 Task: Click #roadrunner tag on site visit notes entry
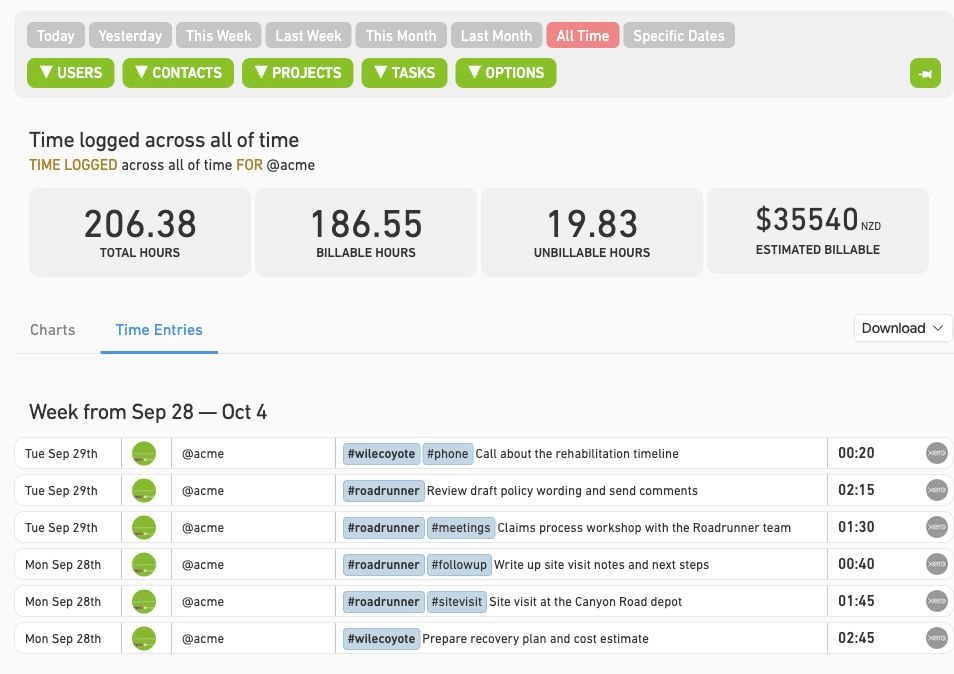click(x=383, y=565)
